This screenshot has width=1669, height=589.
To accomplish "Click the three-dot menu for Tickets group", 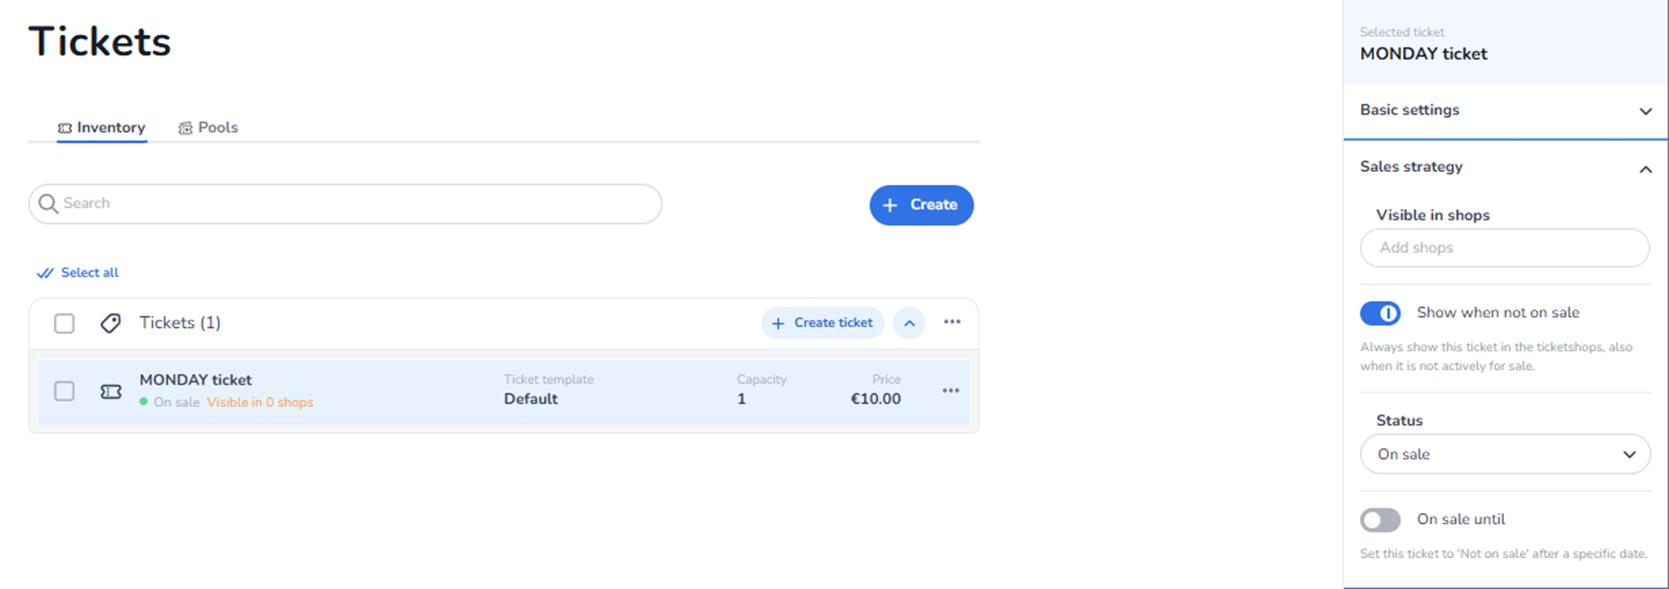I will [x=952, y=322].
